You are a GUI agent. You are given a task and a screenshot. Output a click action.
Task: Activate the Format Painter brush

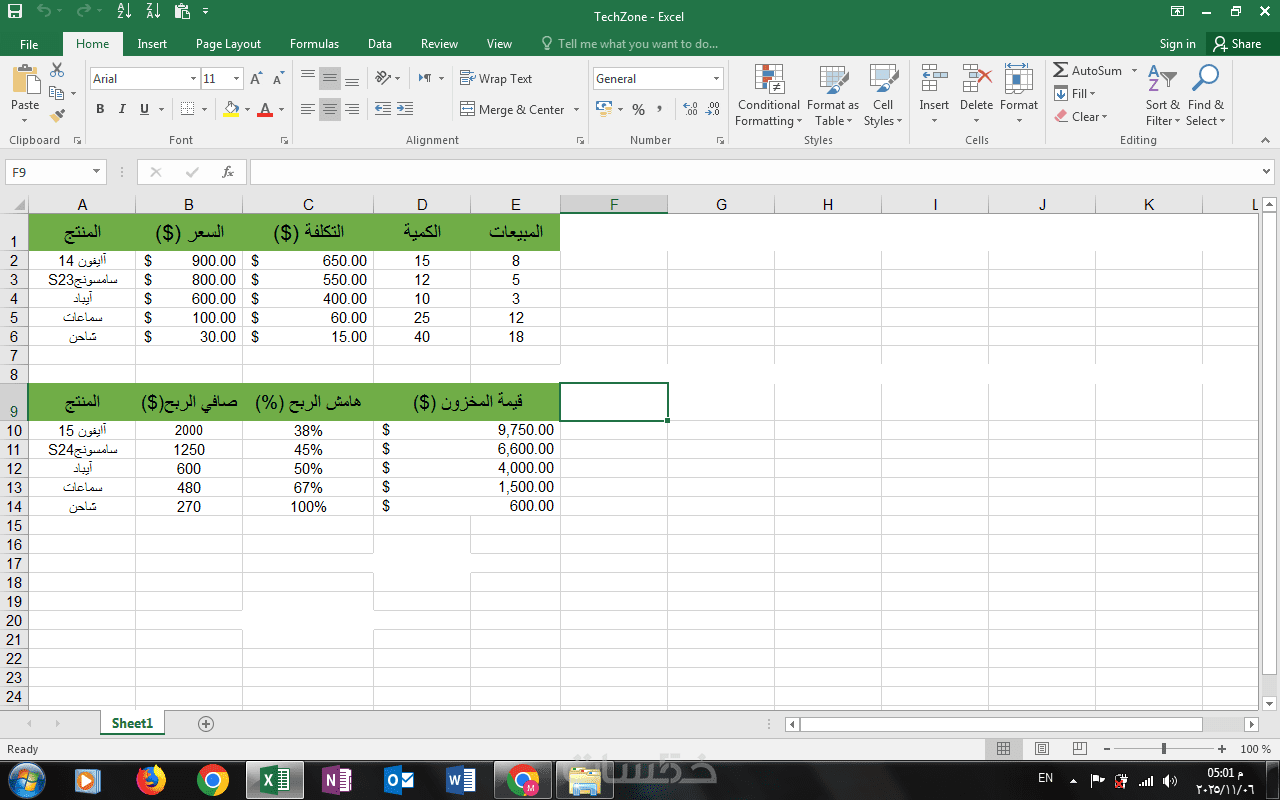[57, 116]
